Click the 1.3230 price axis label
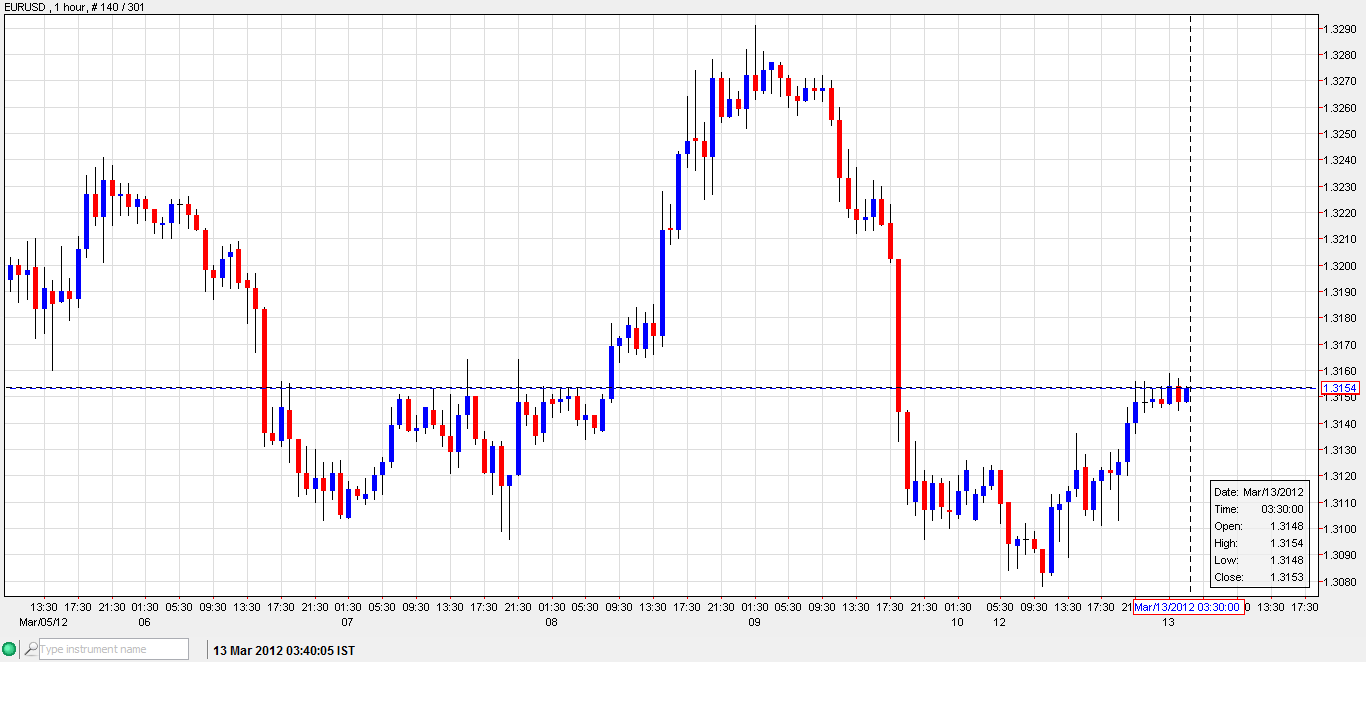 click(1341, 187)
